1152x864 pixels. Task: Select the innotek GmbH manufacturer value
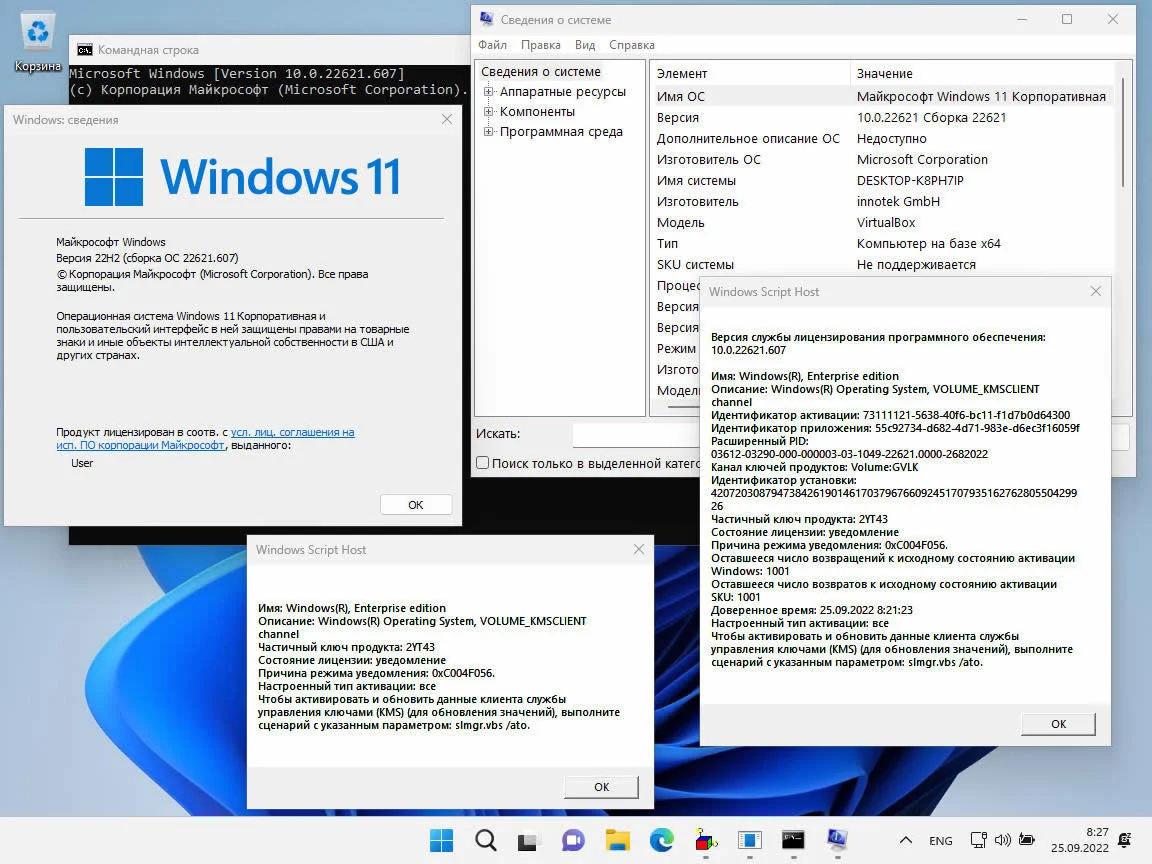[x=898, y=201]
